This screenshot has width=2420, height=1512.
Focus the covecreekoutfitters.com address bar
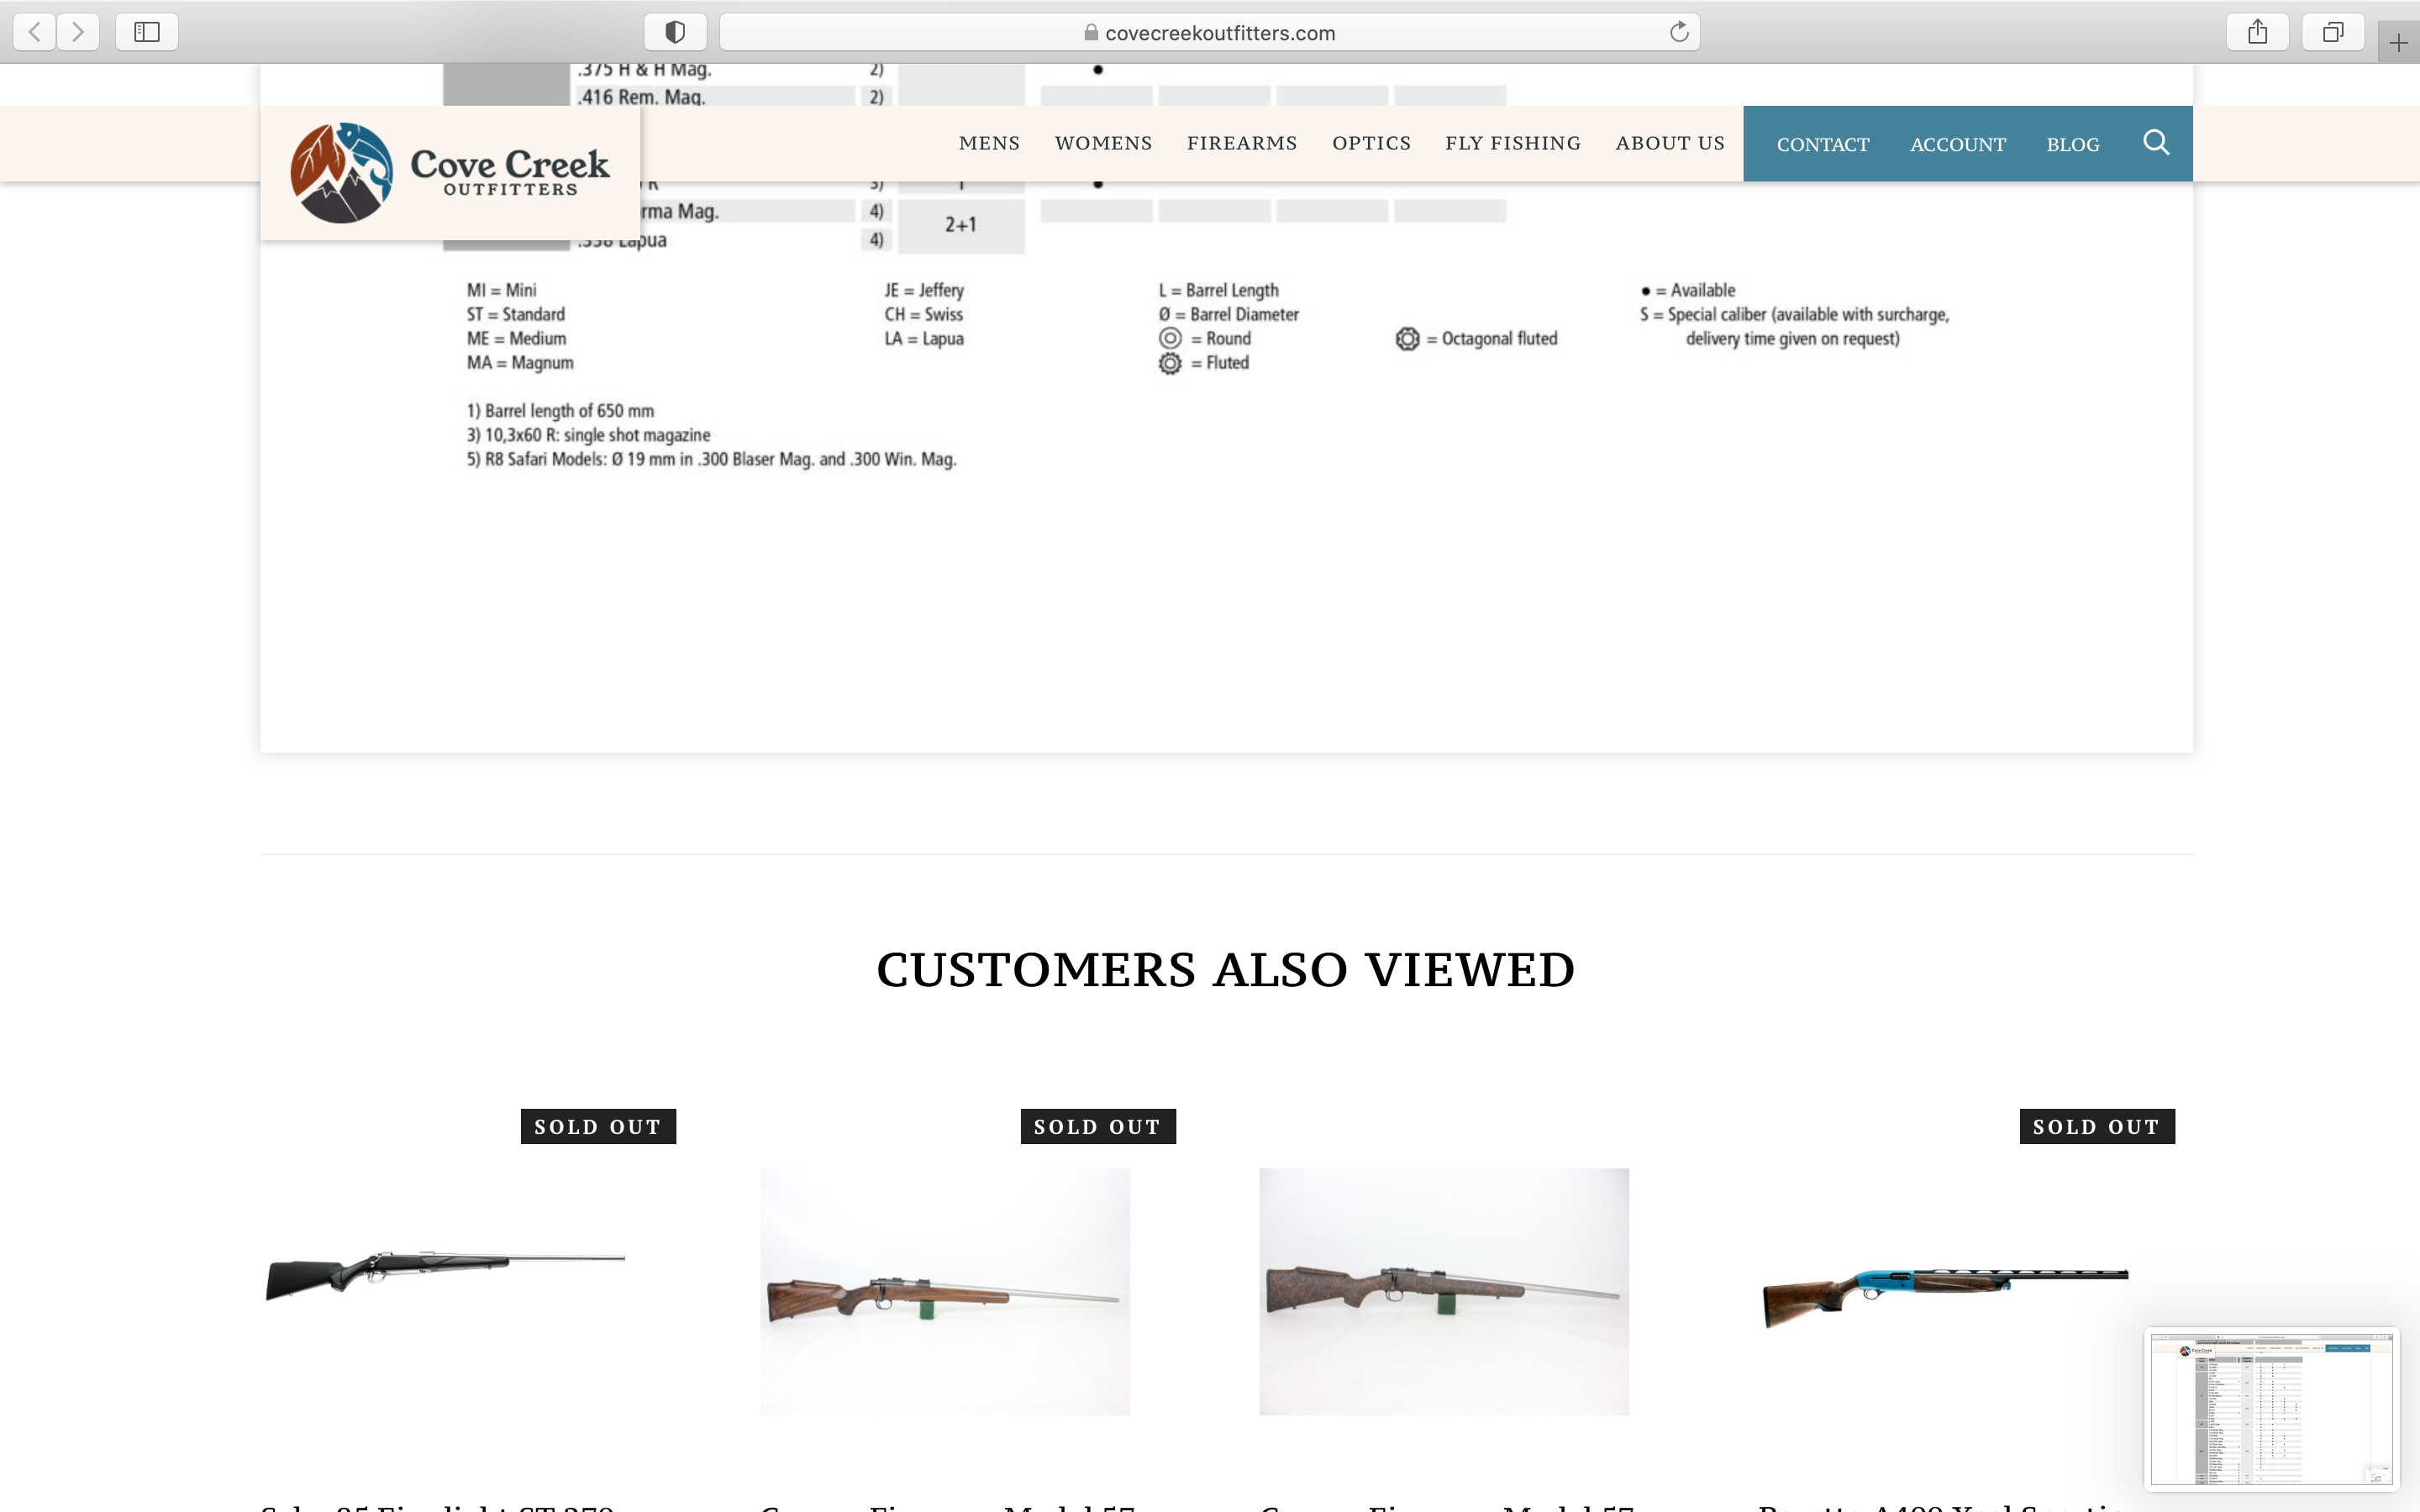[x=1210, y=32]
